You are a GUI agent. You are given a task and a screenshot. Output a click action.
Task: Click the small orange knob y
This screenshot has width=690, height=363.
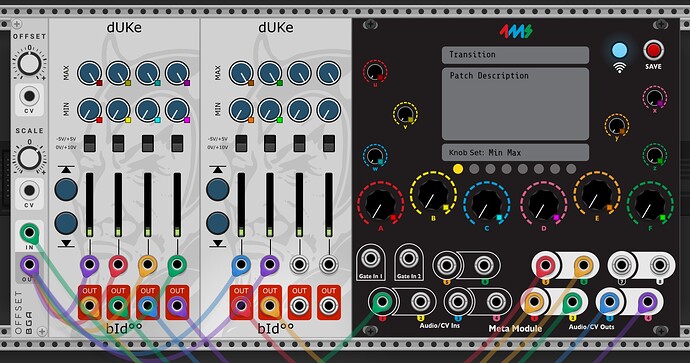(x=617, y=126)
